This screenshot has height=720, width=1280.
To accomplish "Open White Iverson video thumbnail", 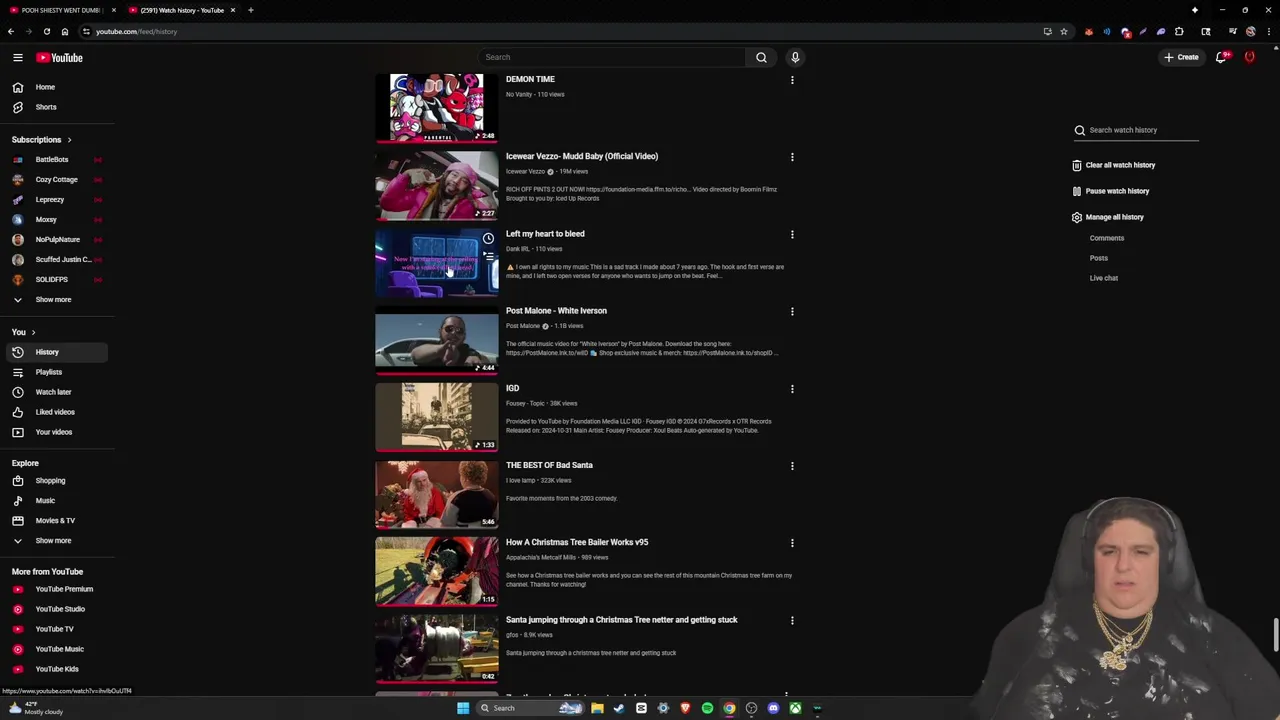I will point(437,342).
